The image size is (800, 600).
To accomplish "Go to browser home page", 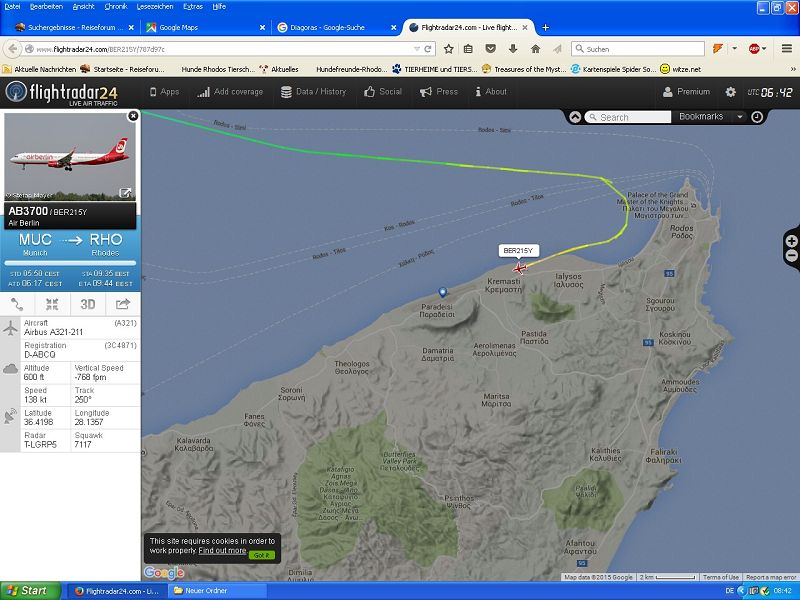I will [x=535, y=49].
